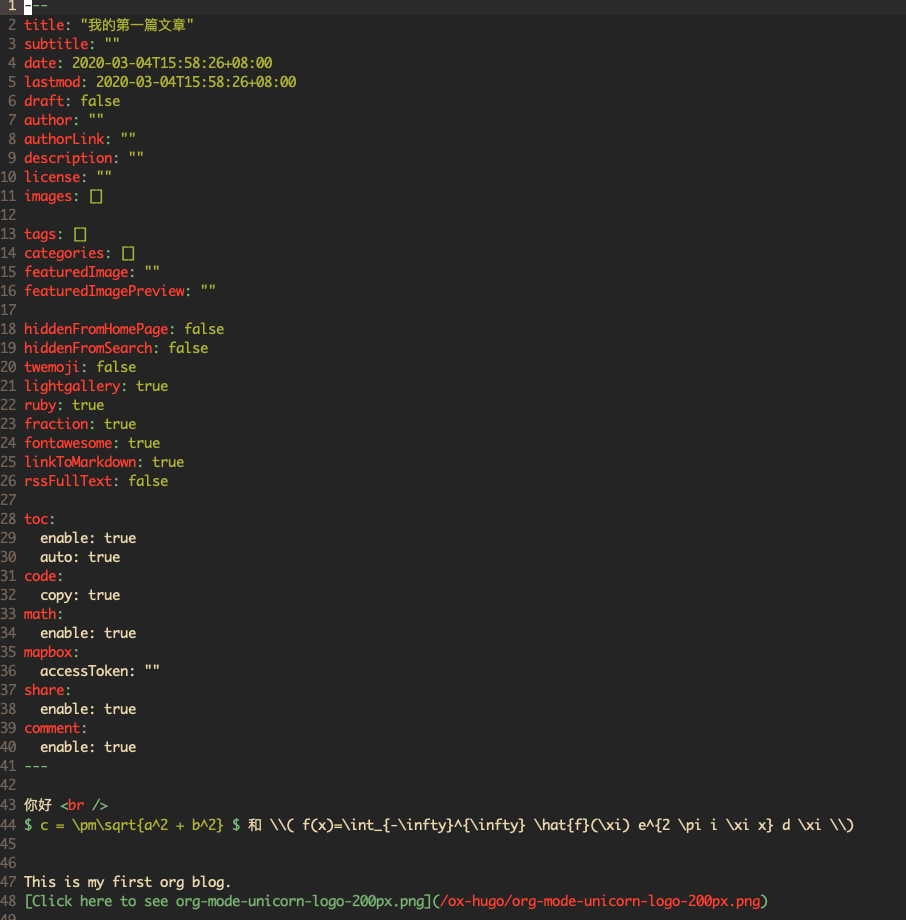Click the empty brackets after "images:"
This screenshot has width=906, height=920.
pos(96,196)
